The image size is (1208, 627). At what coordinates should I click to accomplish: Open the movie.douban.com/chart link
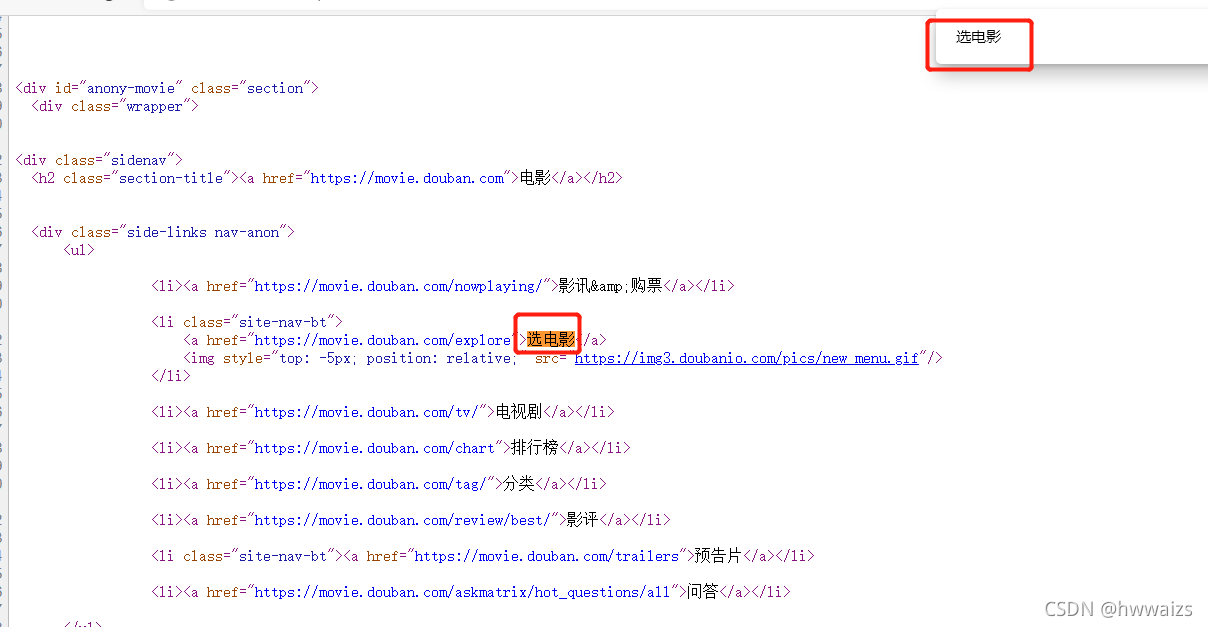374,448
